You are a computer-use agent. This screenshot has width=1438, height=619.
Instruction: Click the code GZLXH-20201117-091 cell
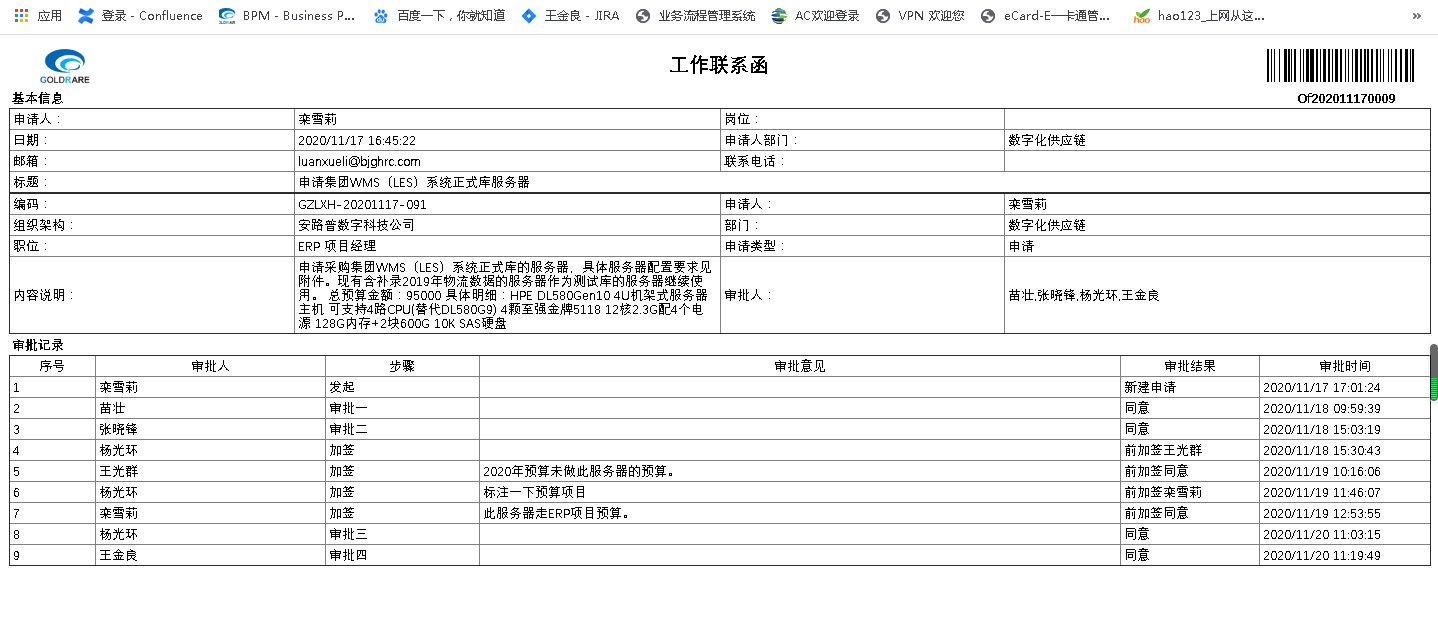point(507,204)
